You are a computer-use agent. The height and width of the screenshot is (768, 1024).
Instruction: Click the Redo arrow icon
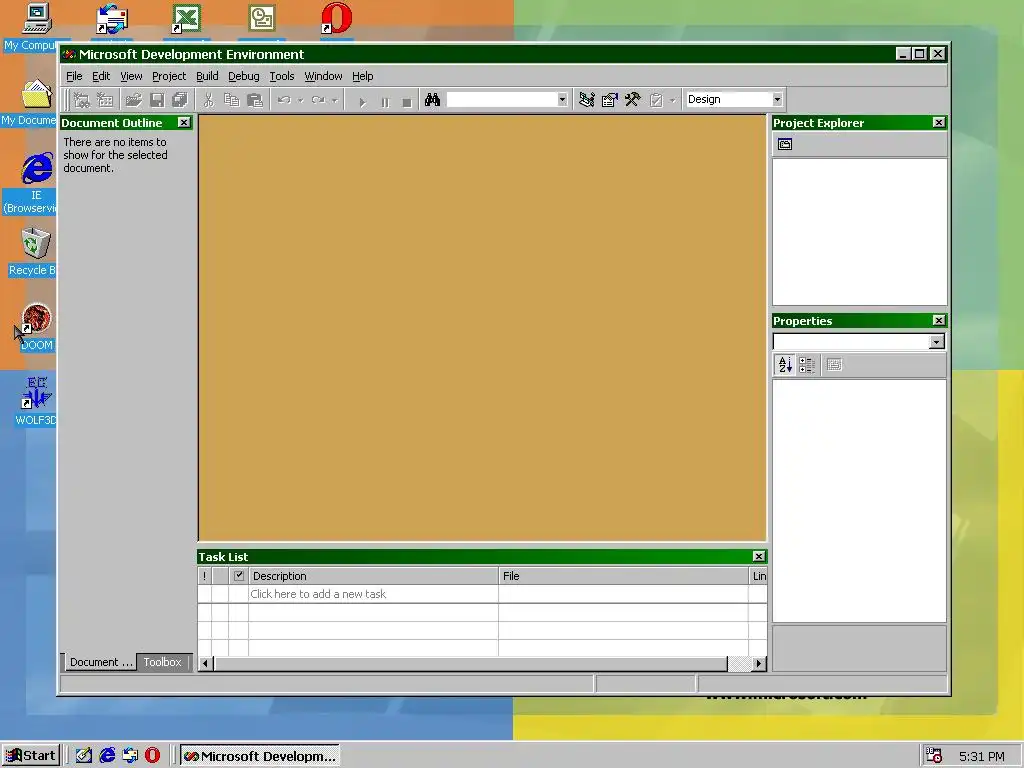pos(318,100)
